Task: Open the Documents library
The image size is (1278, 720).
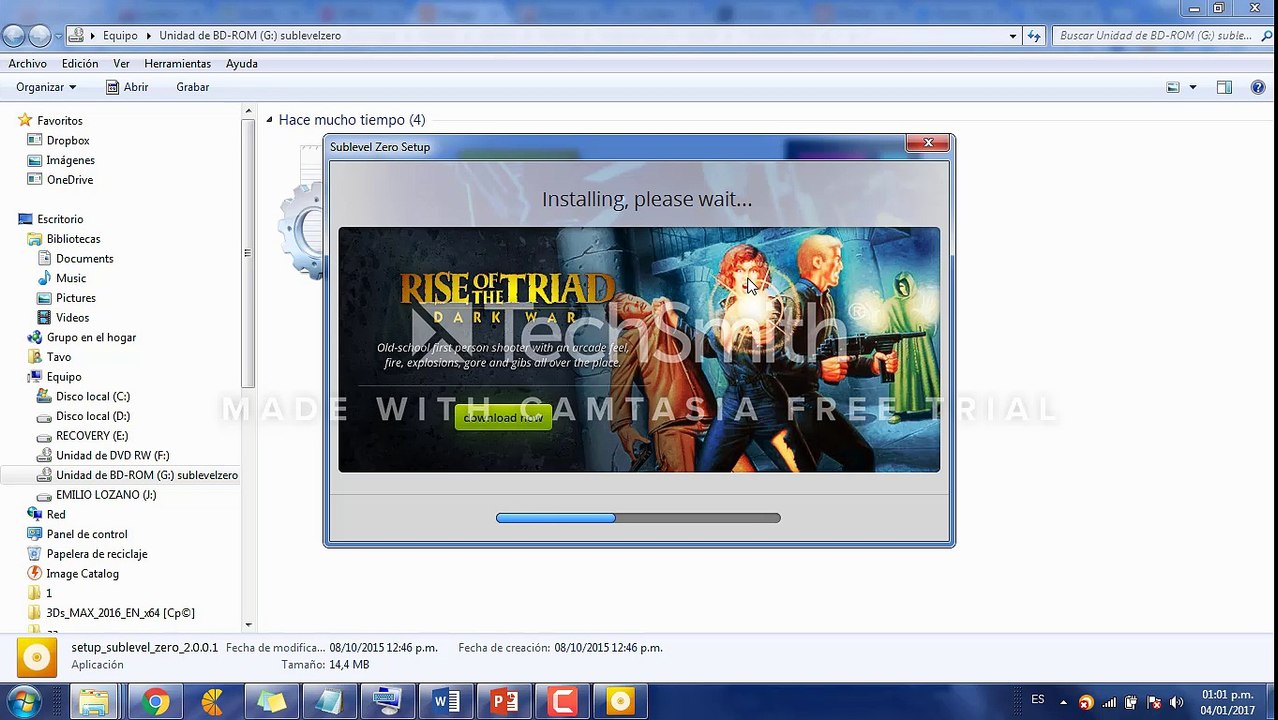Action: click(84, 259)
